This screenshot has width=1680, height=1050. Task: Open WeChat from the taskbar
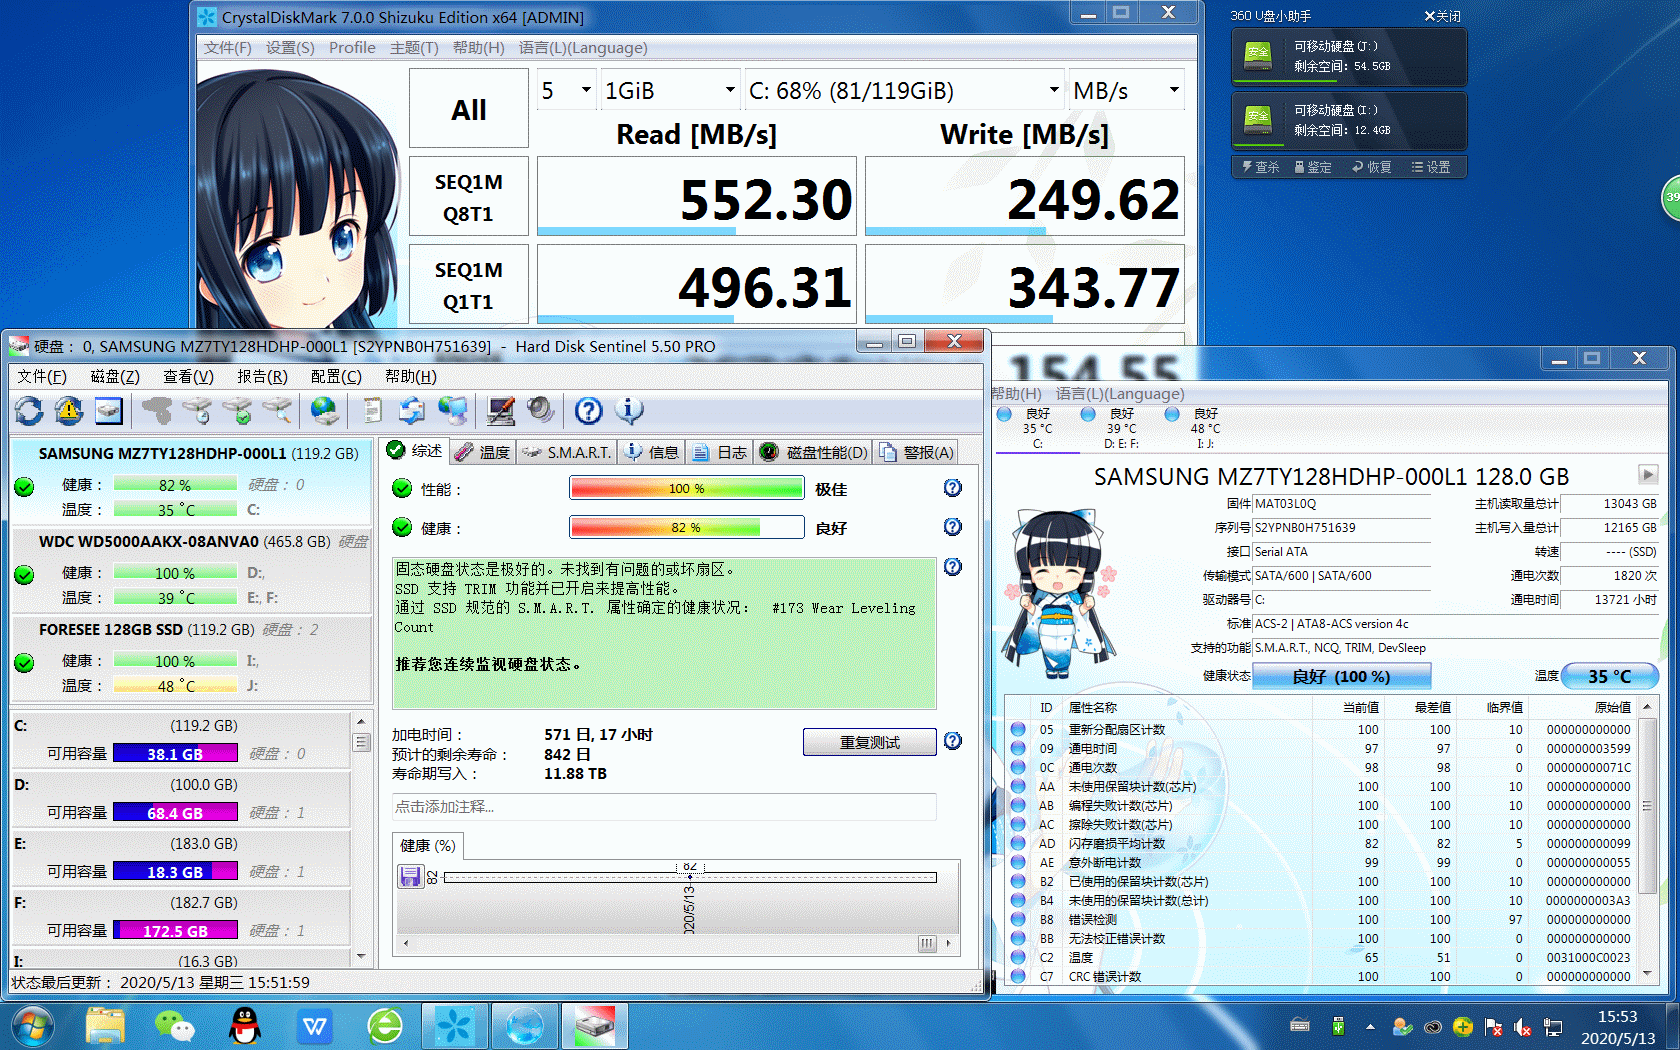pos(175,1026)
